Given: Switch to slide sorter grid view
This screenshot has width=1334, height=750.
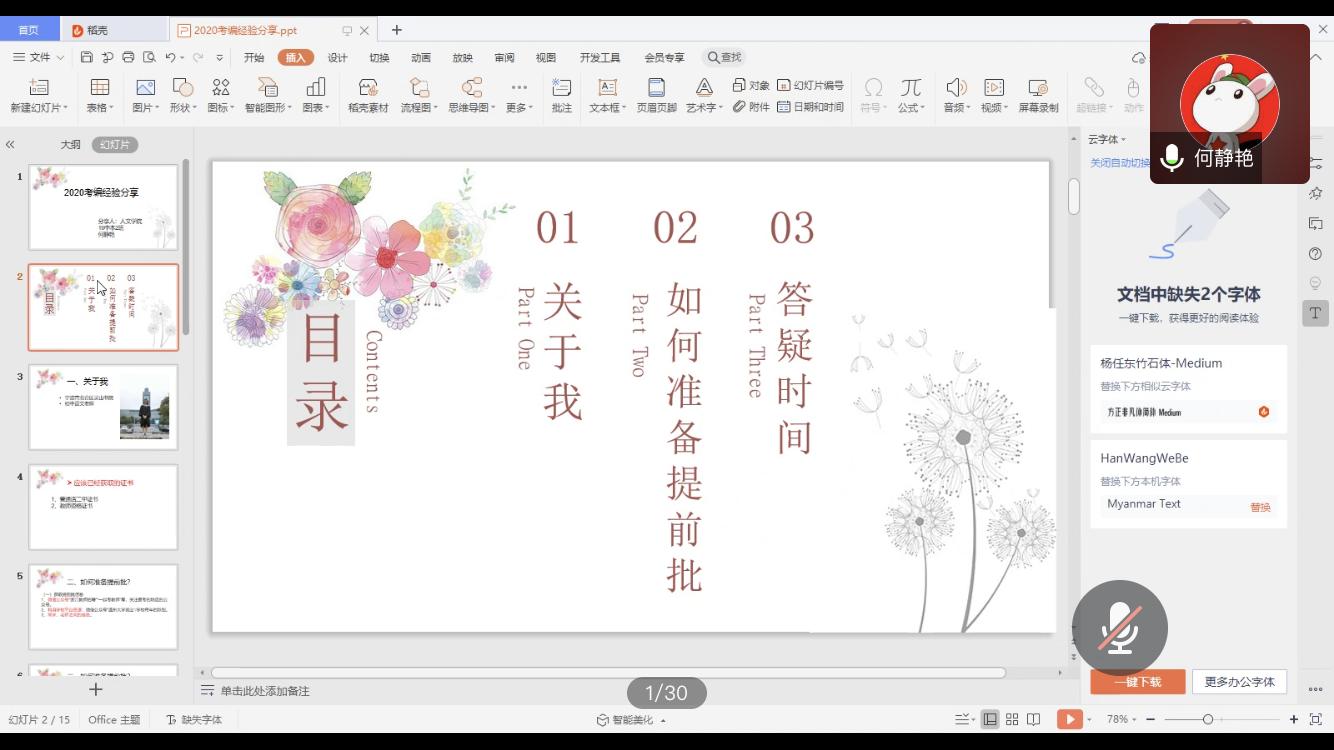Looking at the screenshot, I should coord(1012,719).
